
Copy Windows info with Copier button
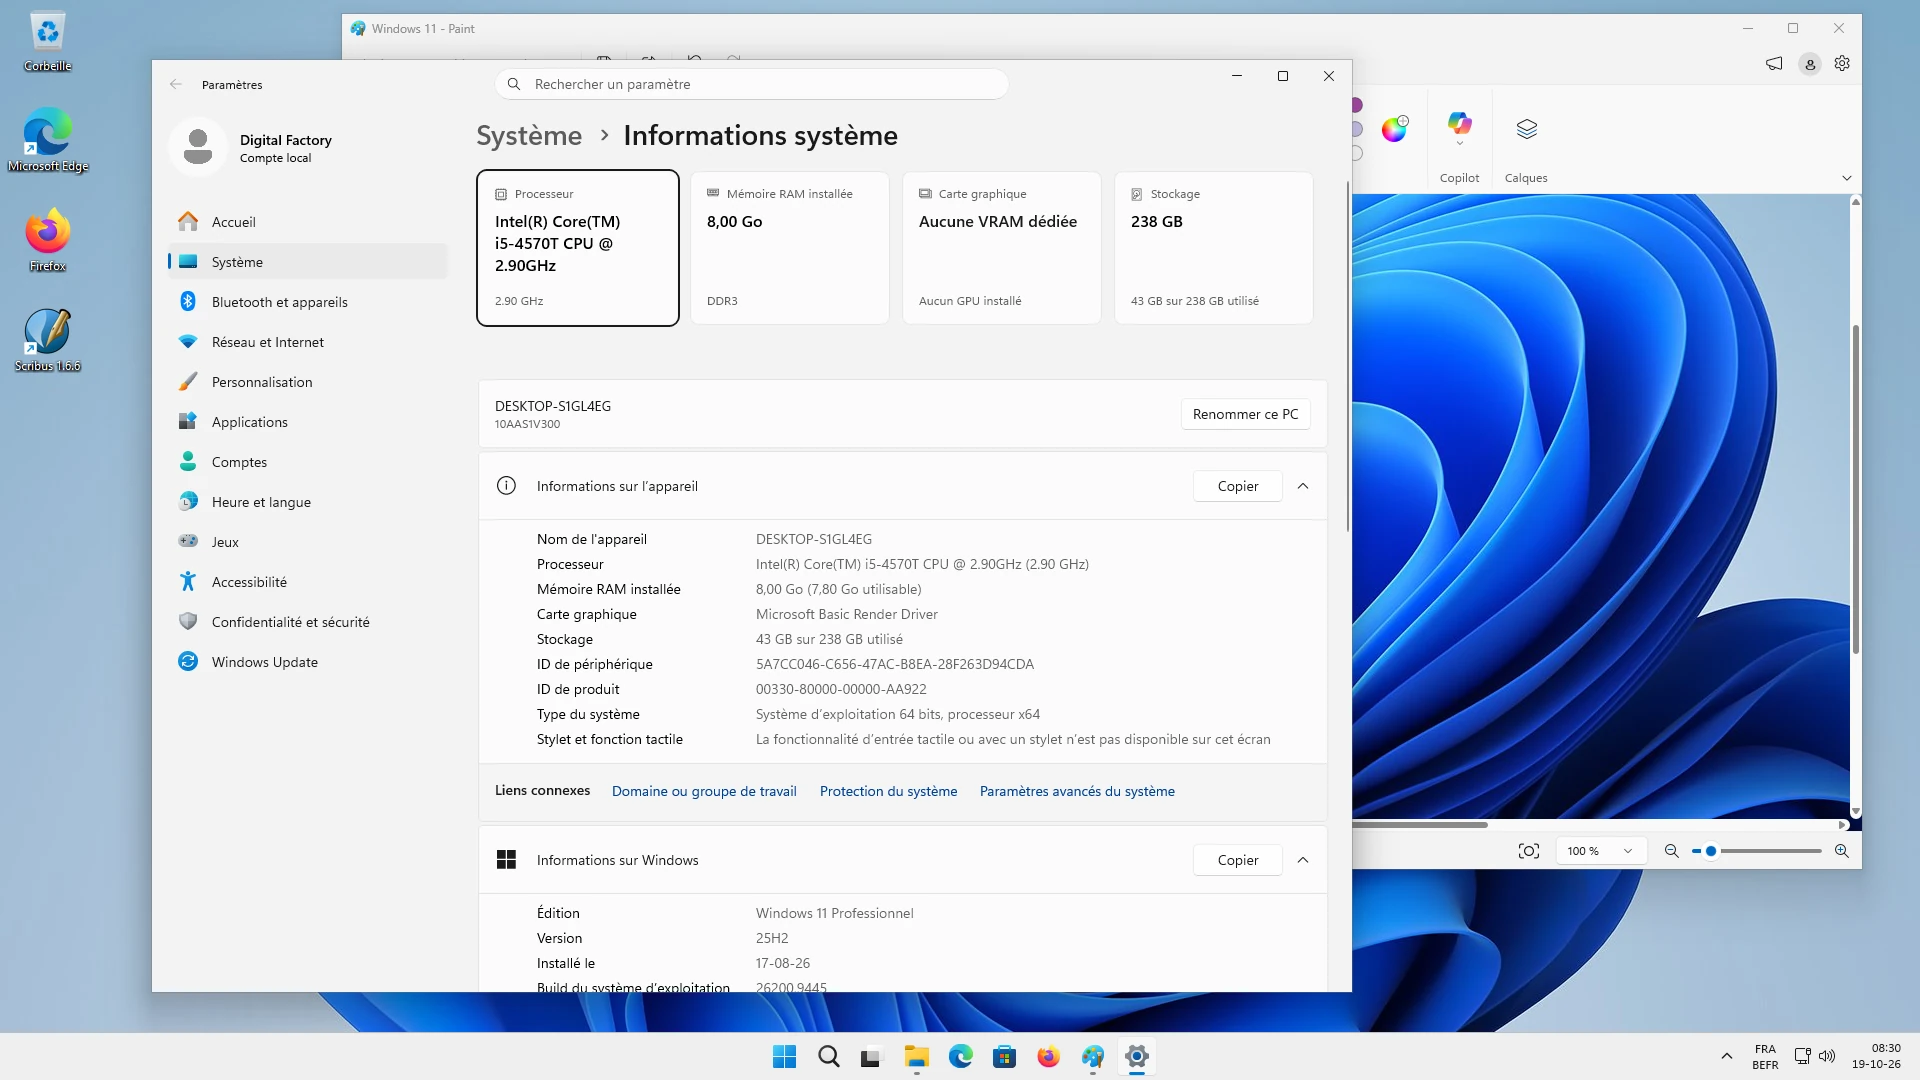point(1237,860)
